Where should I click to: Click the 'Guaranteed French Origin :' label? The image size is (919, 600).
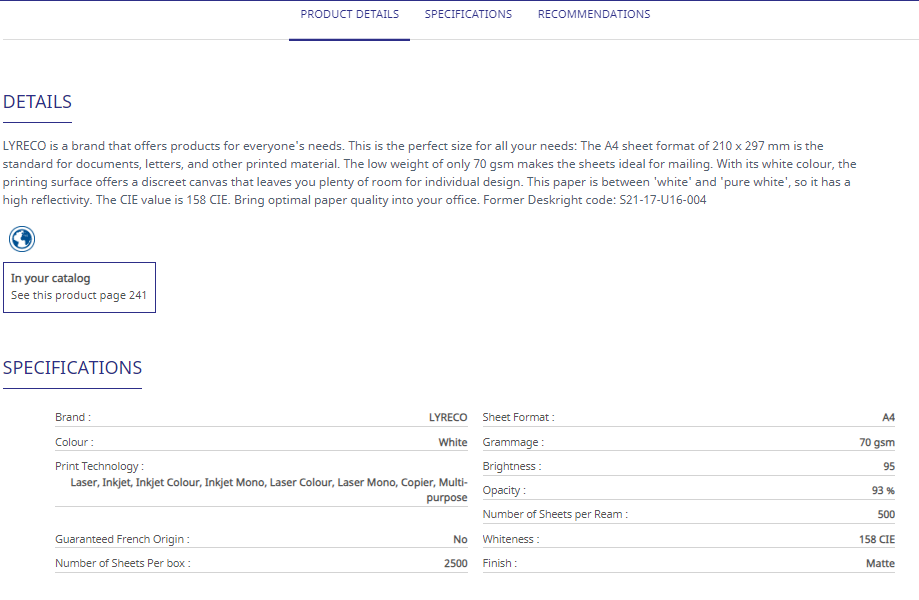pos(122,539)
